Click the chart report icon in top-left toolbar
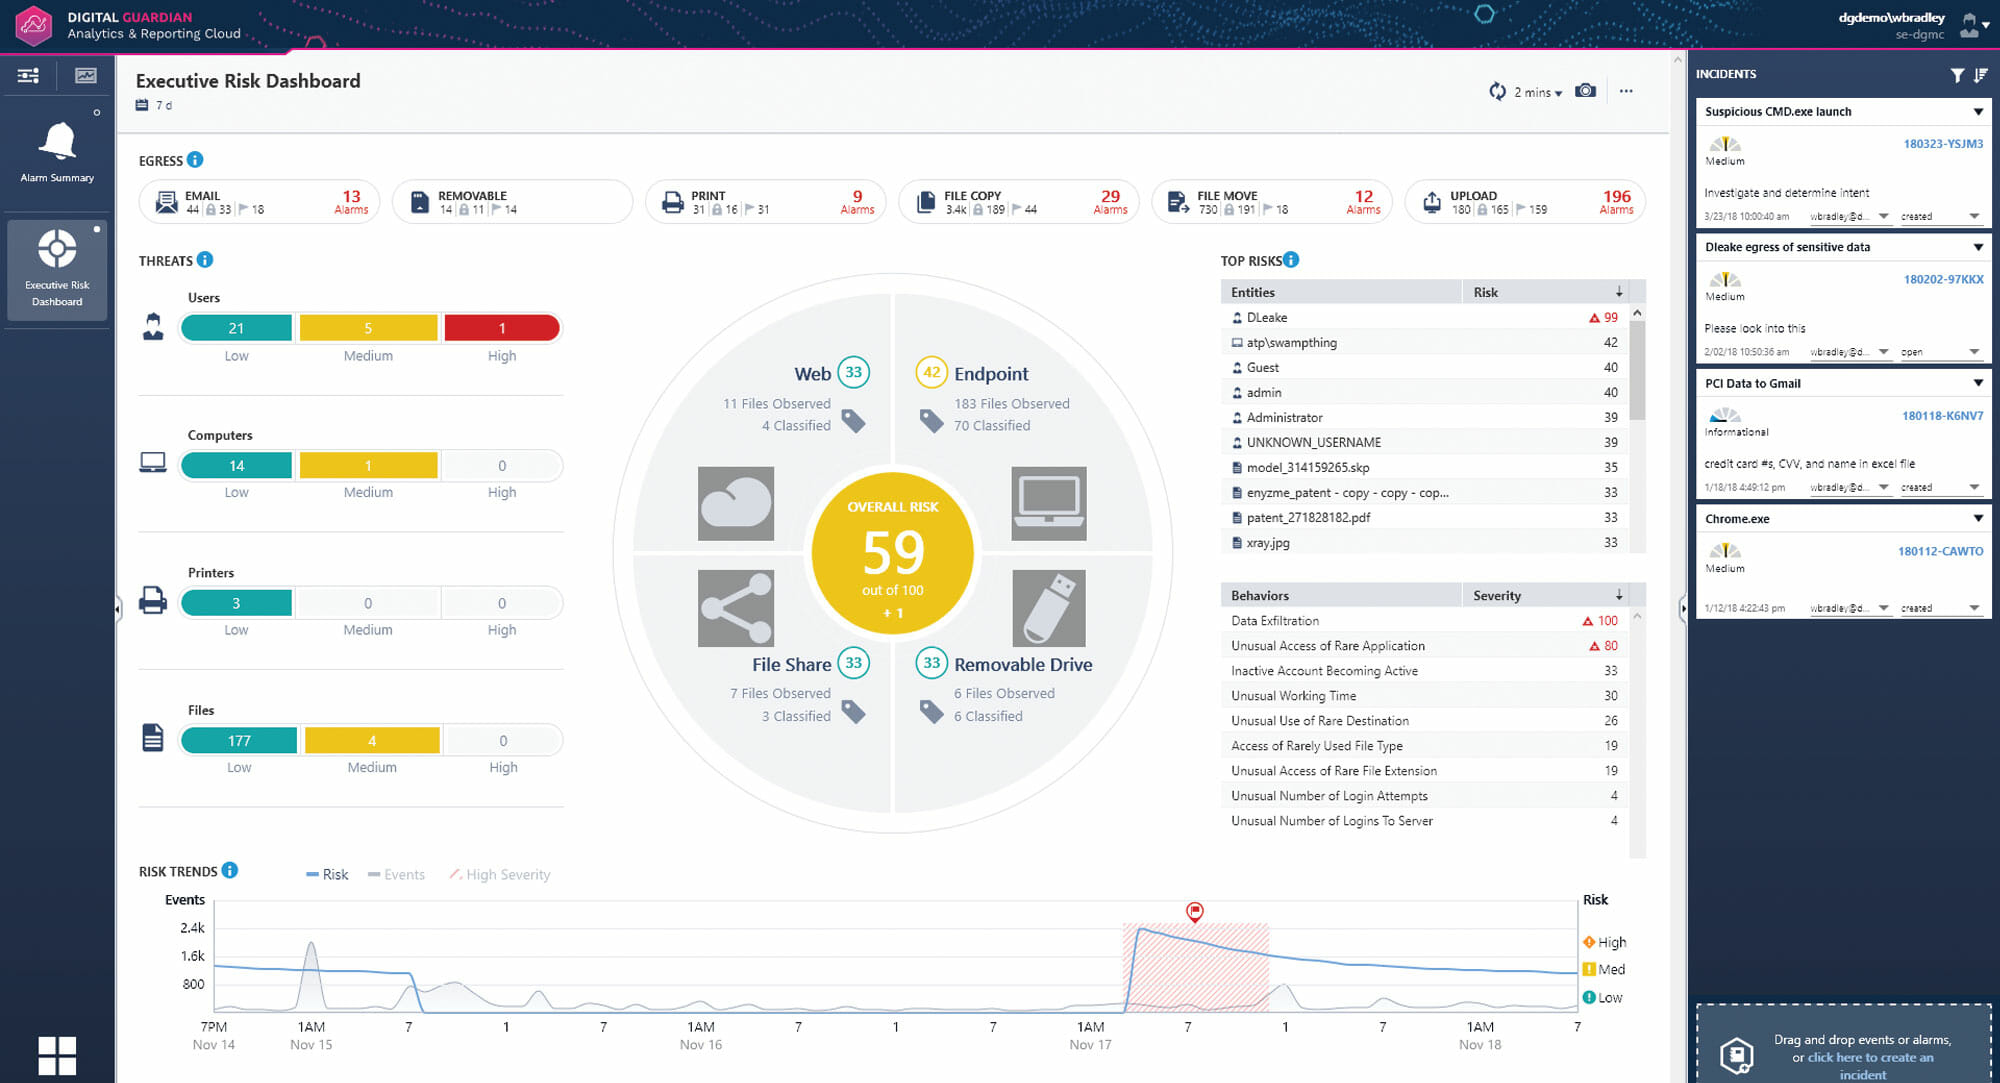 pos(85,75)
